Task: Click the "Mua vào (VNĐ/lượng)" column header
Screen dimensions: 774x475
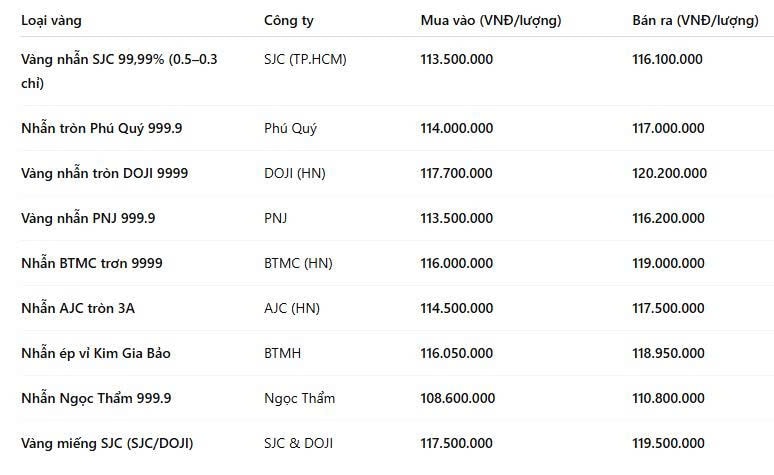Action: (x=491, y=20)
